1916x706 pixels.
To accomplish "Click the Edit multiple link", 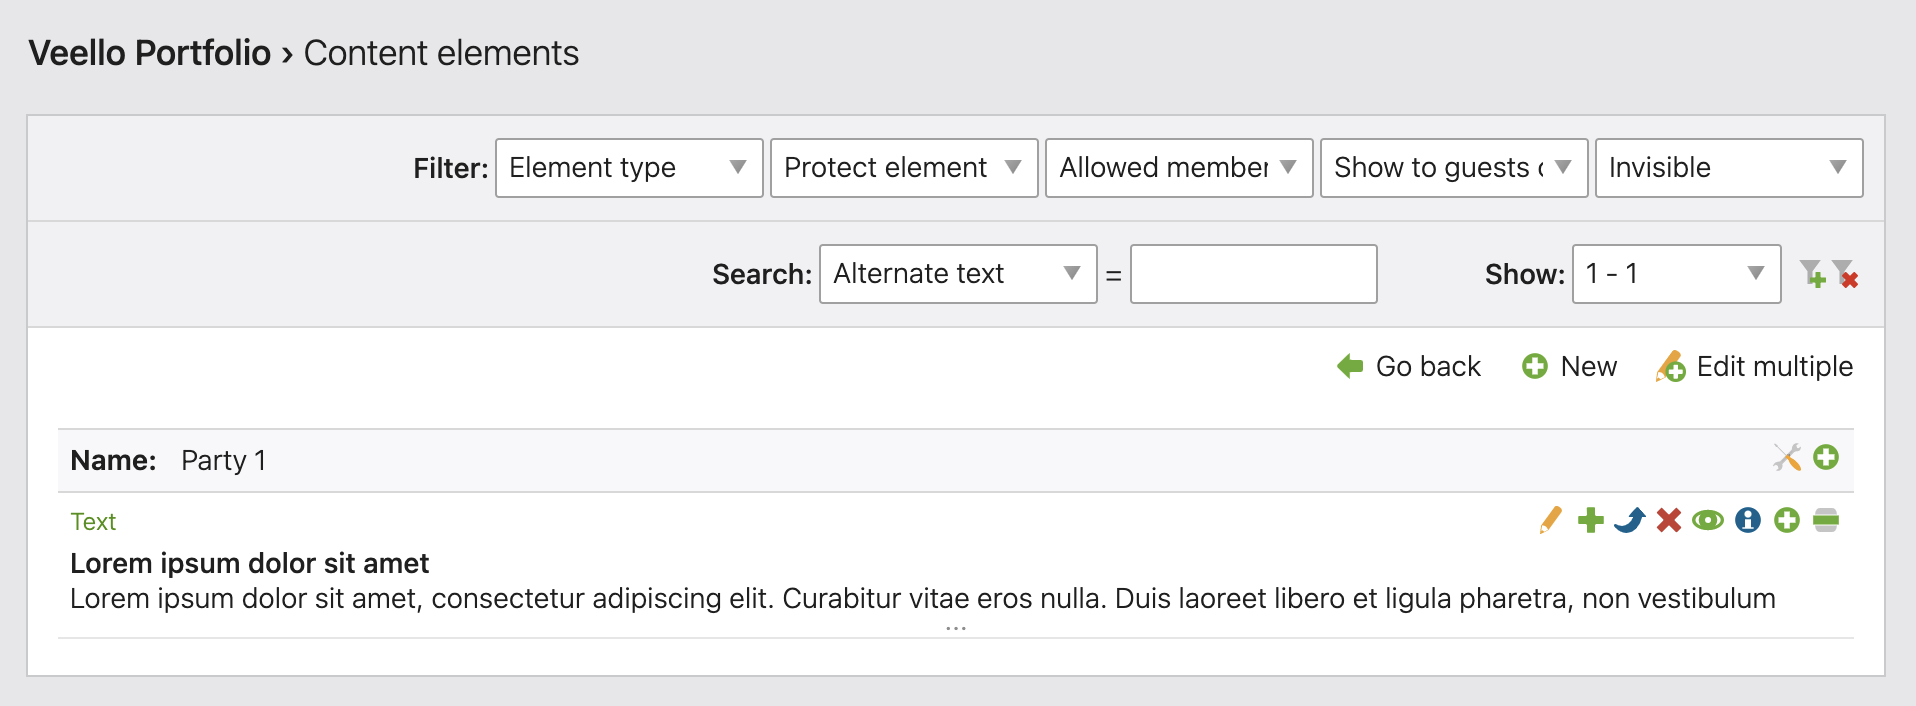I will 1755,367.
